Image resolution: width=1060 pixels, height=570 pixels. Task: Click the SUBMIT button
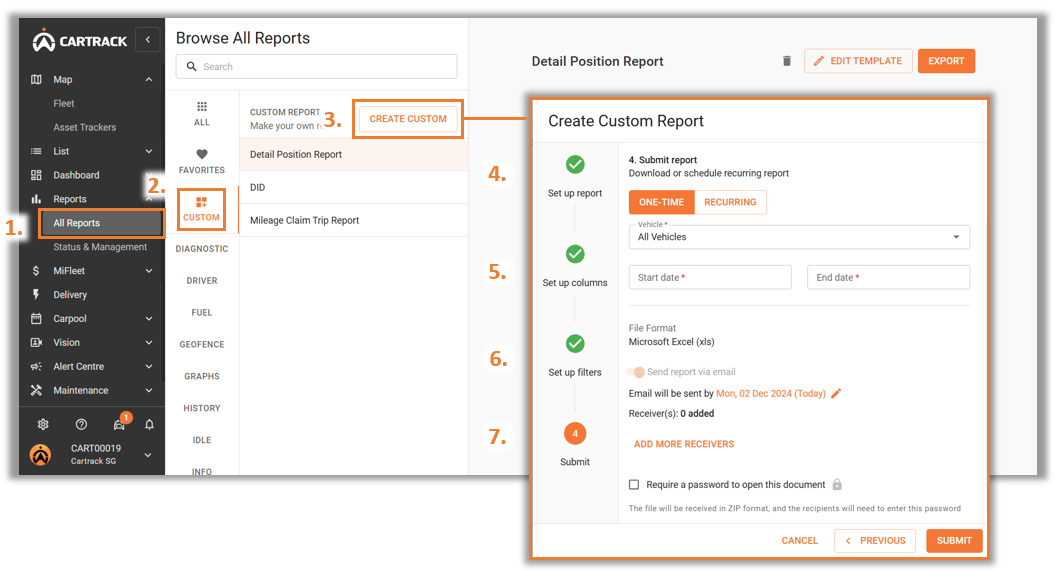tap(954, 541)
